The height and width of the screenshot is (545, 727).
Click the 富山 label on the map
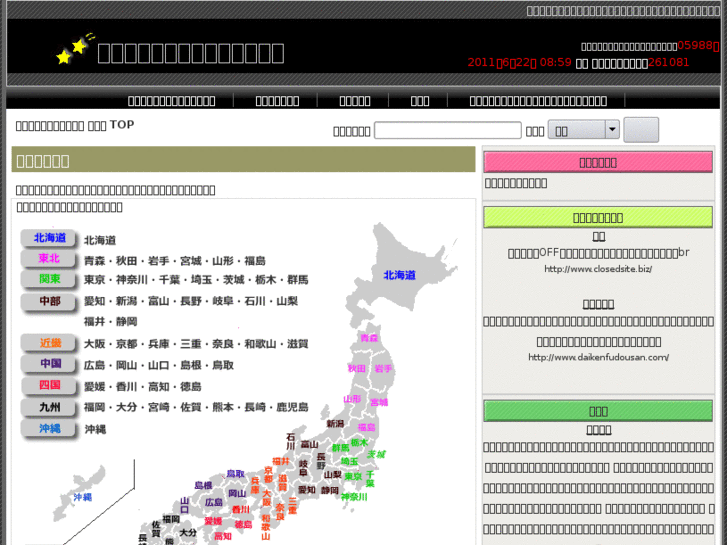(x=309, y=444)
